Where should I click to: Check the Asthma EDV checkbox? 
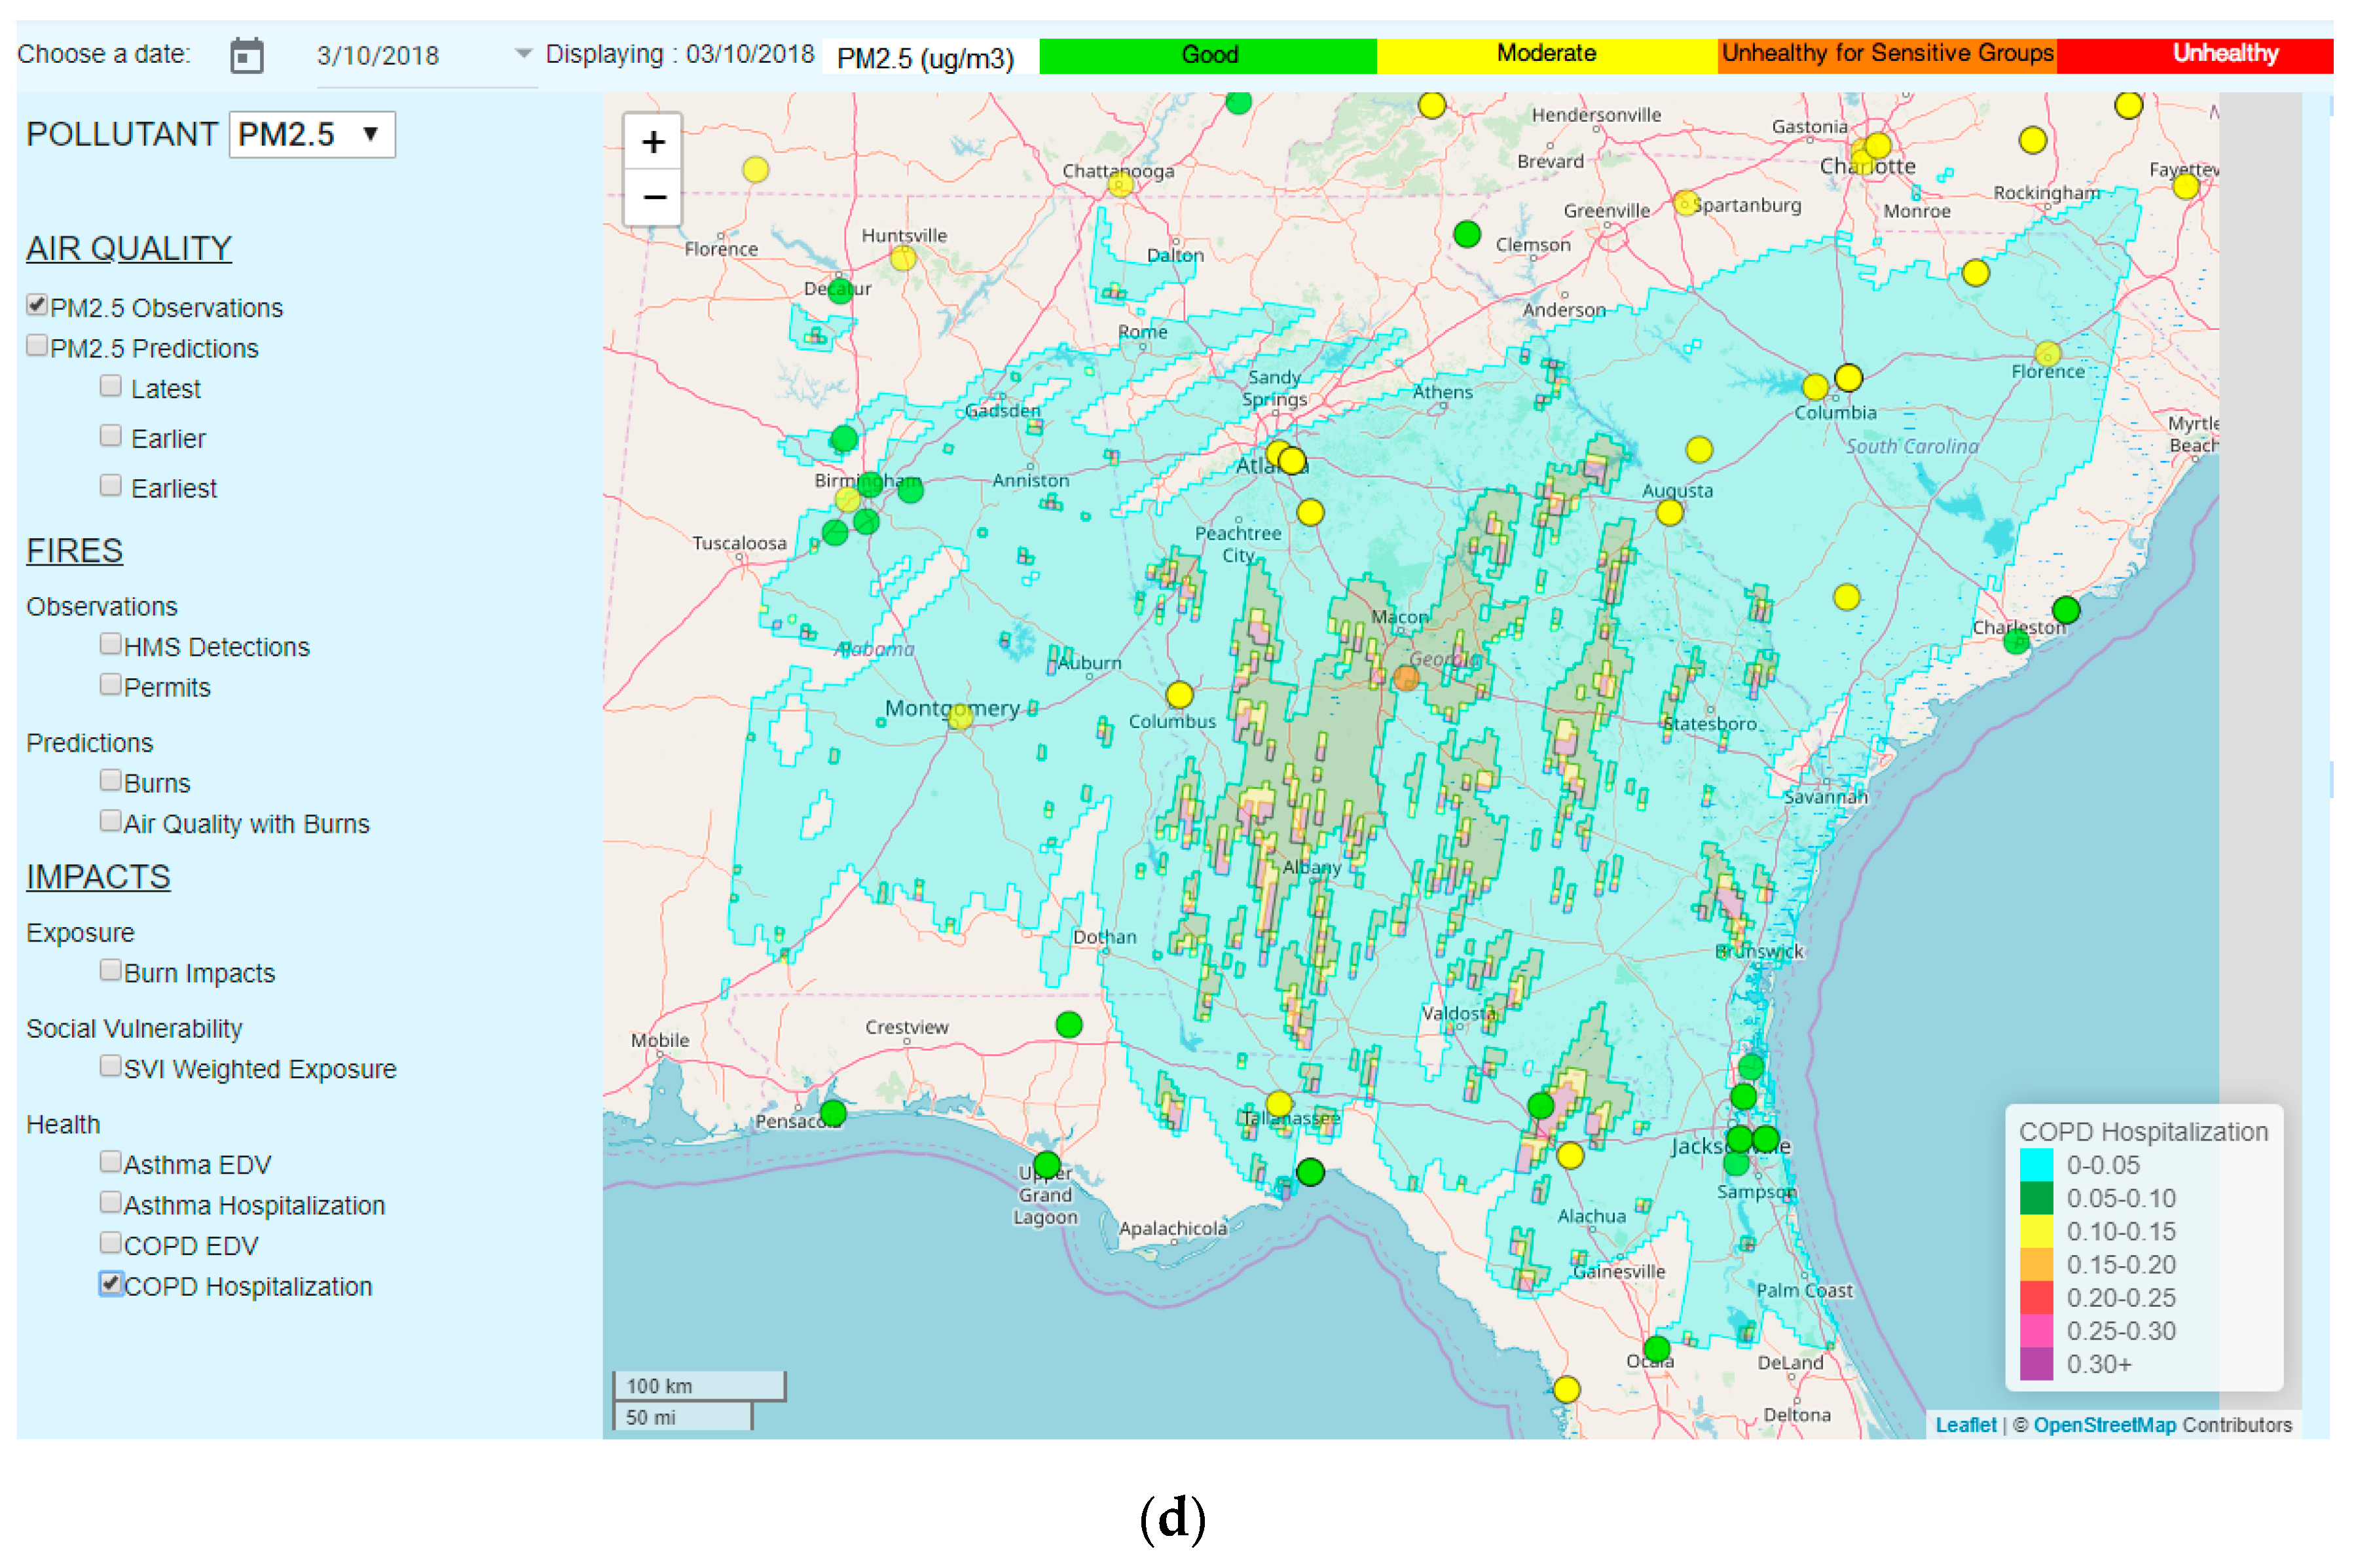click(x=111, y=1162)
